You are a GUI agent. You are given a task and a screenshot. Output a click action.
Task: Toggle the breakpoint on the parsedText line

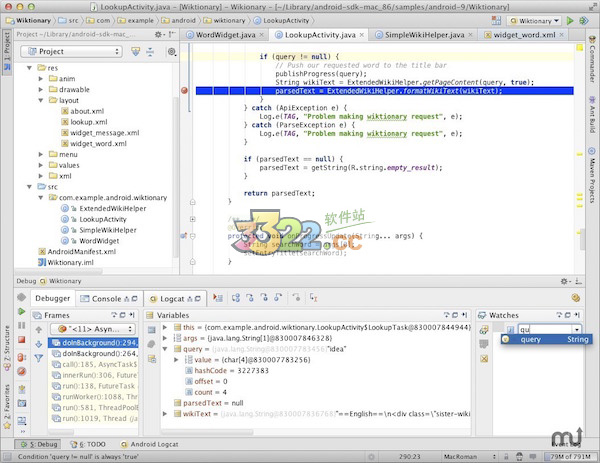(x=186, y=90)
